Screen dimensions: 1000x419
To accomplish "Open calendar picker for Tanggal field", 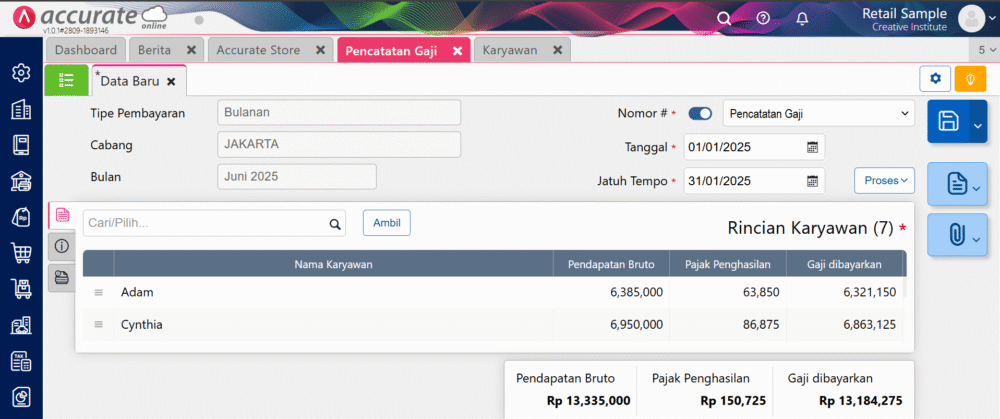I will click(813, 147).
